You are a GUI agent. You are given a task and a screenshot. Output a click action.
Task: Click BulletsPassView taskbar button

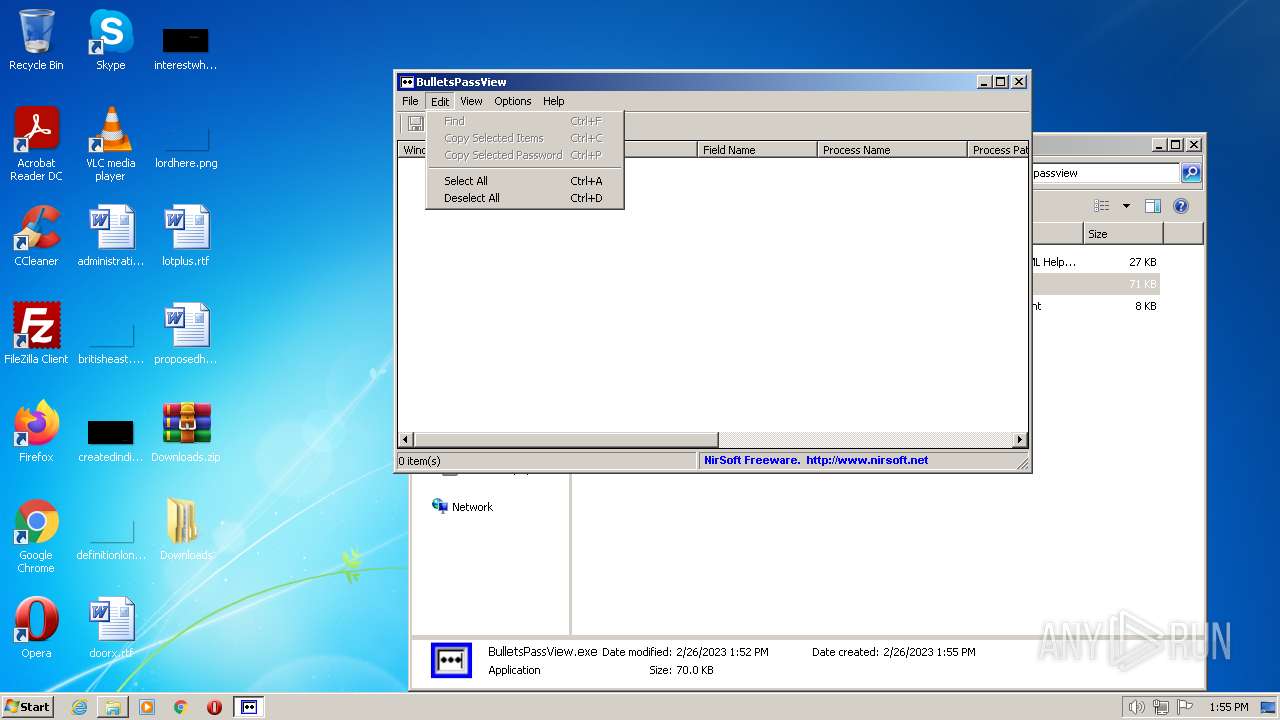tap(249, 707)
